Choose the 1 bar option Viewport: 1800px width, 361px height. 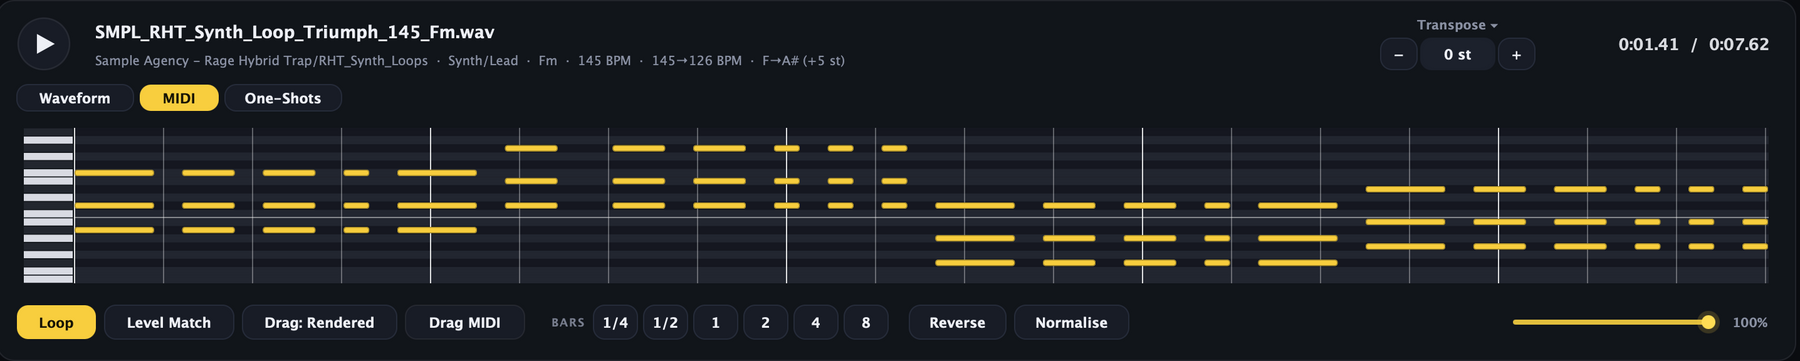coord(715,322)
